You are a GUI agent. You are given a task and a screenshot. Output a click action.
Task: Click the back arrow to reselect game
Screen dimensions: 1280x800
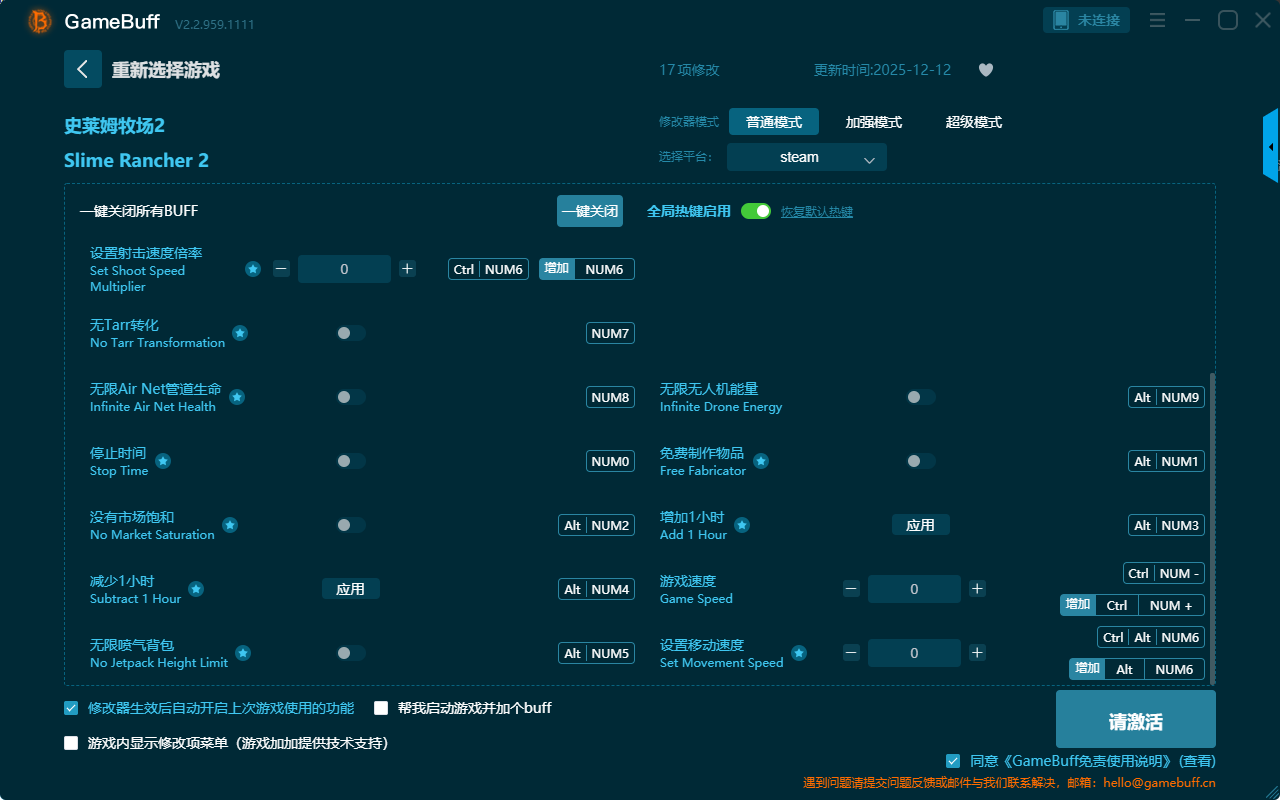pyautogui.click(x=83, y=69)
